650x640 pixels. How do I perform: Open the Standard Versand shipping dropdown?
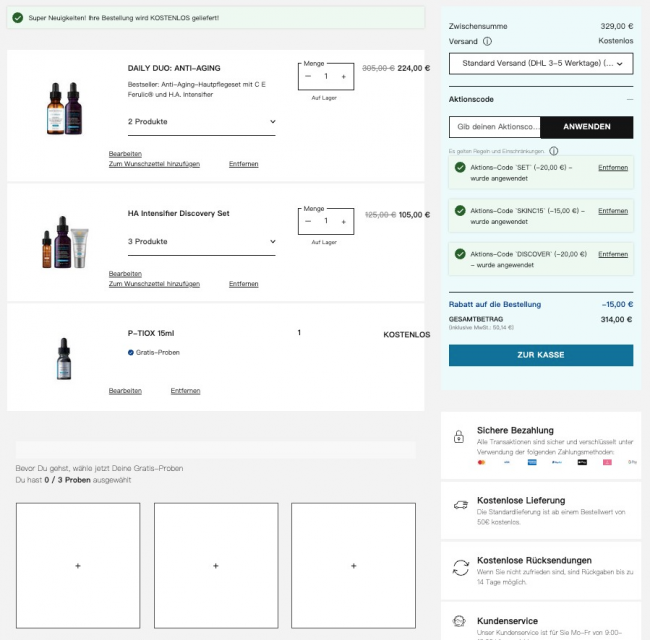540,64
